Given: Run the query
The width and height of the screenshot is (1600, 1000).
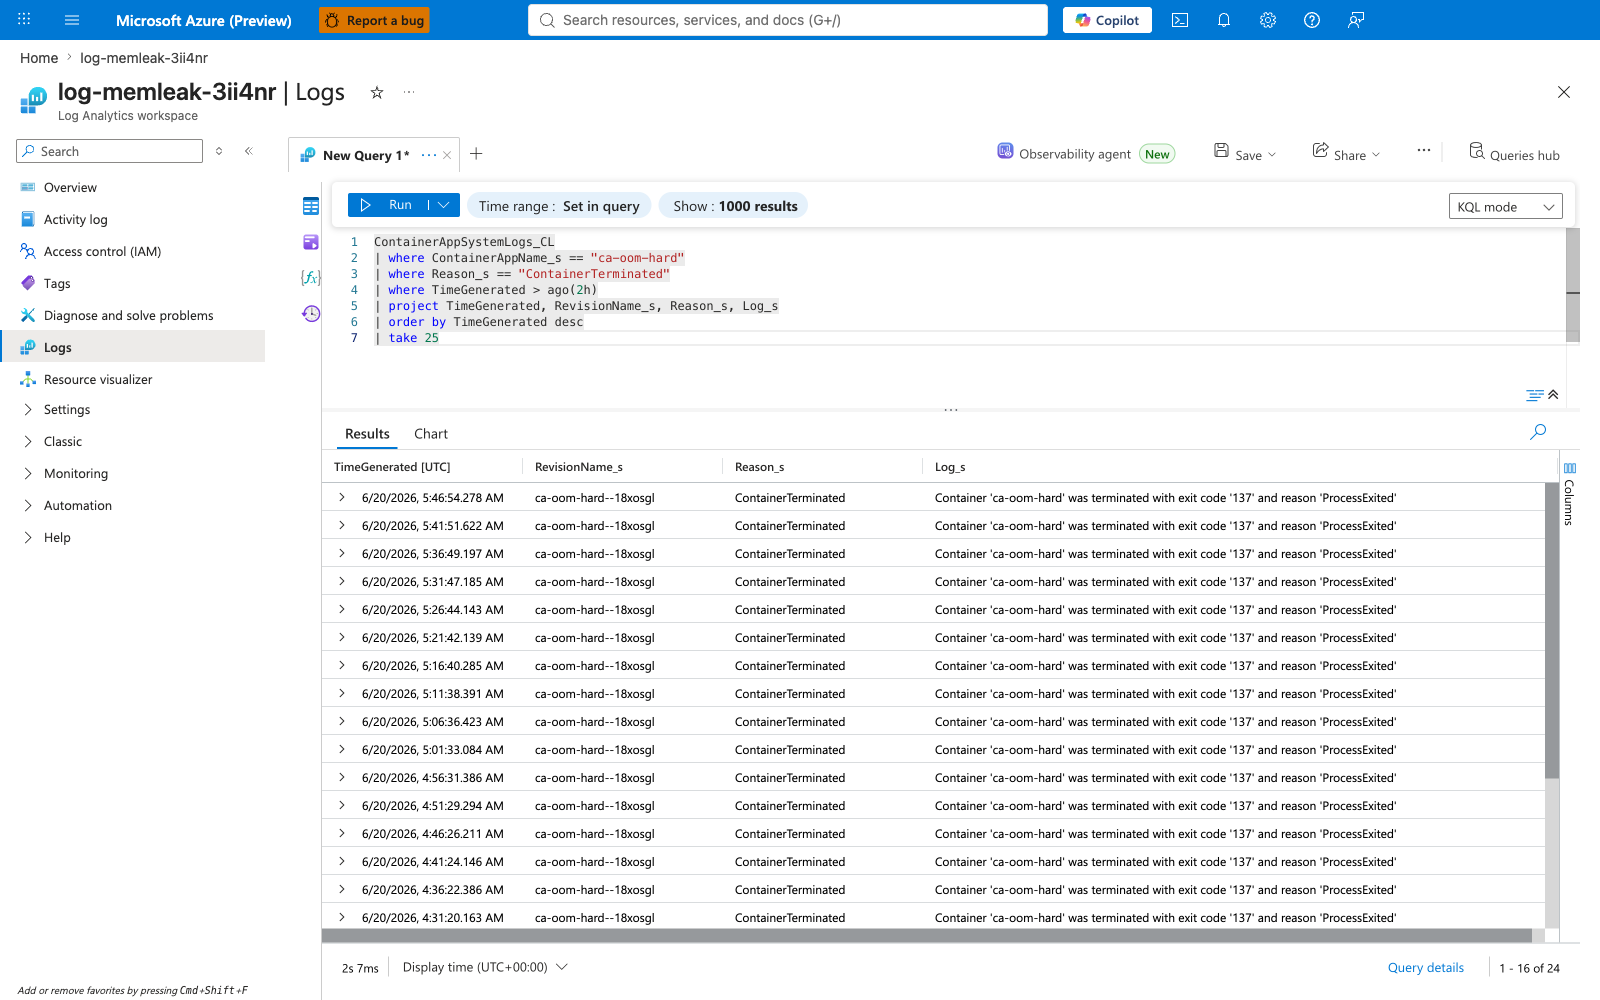Looking at the screenshot, I should [388, 205].
